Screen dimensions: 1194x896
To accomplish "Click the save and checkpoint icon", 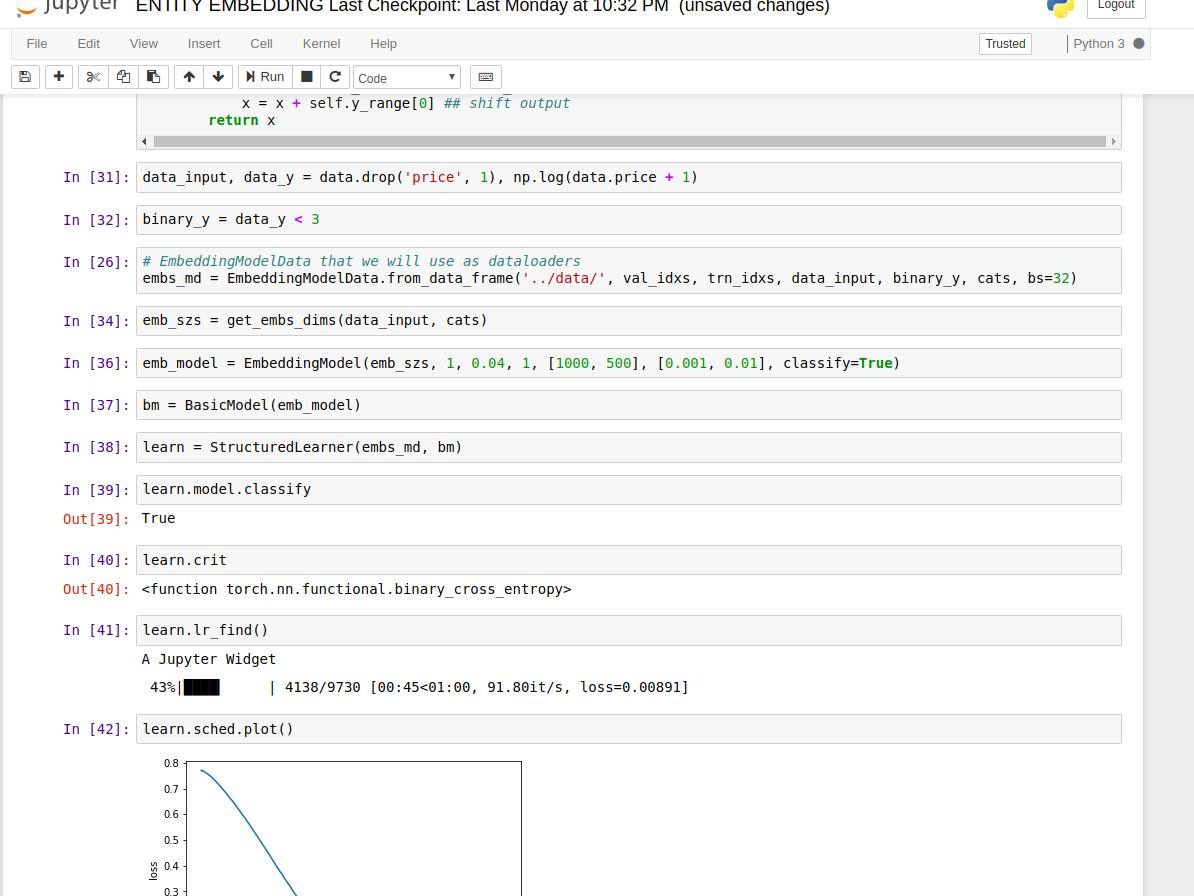I will [25, 77].
